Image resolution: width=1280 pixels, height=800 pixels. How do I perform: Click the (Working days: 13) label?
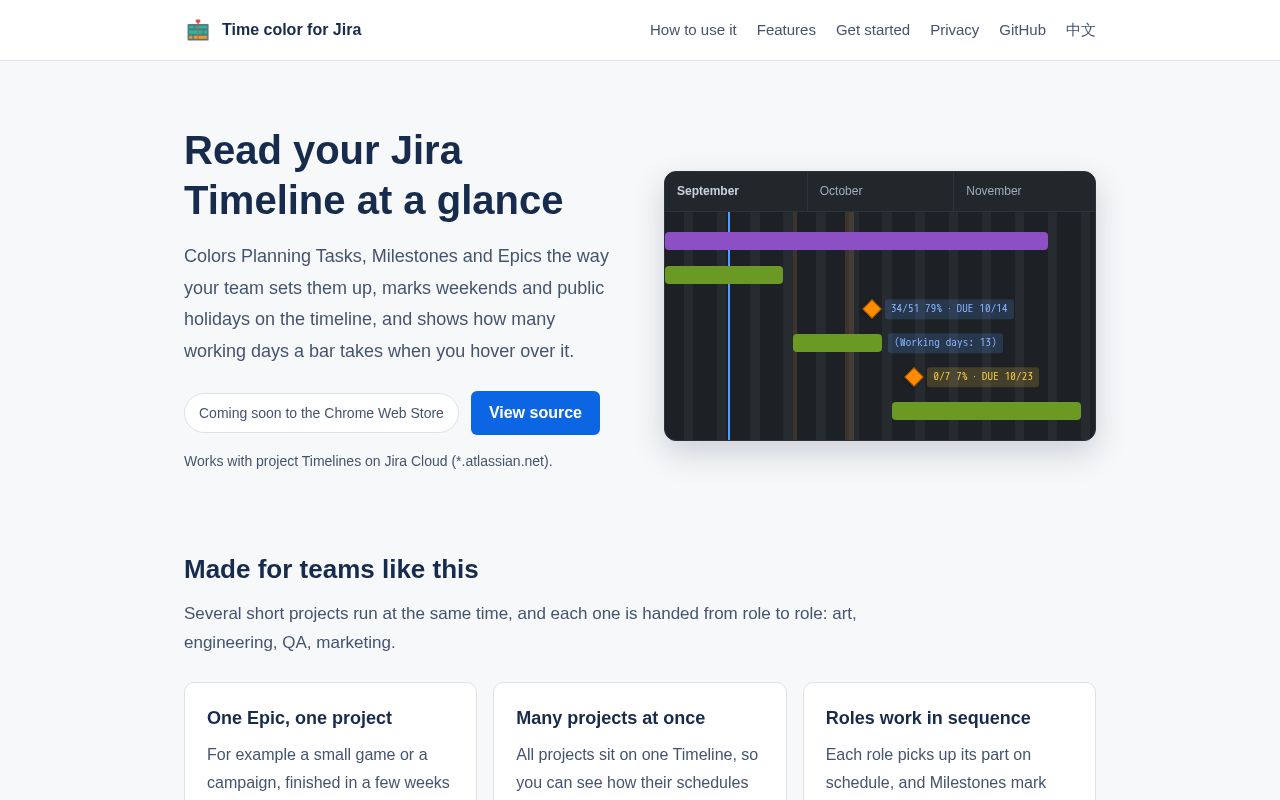(x=945, y=343)
